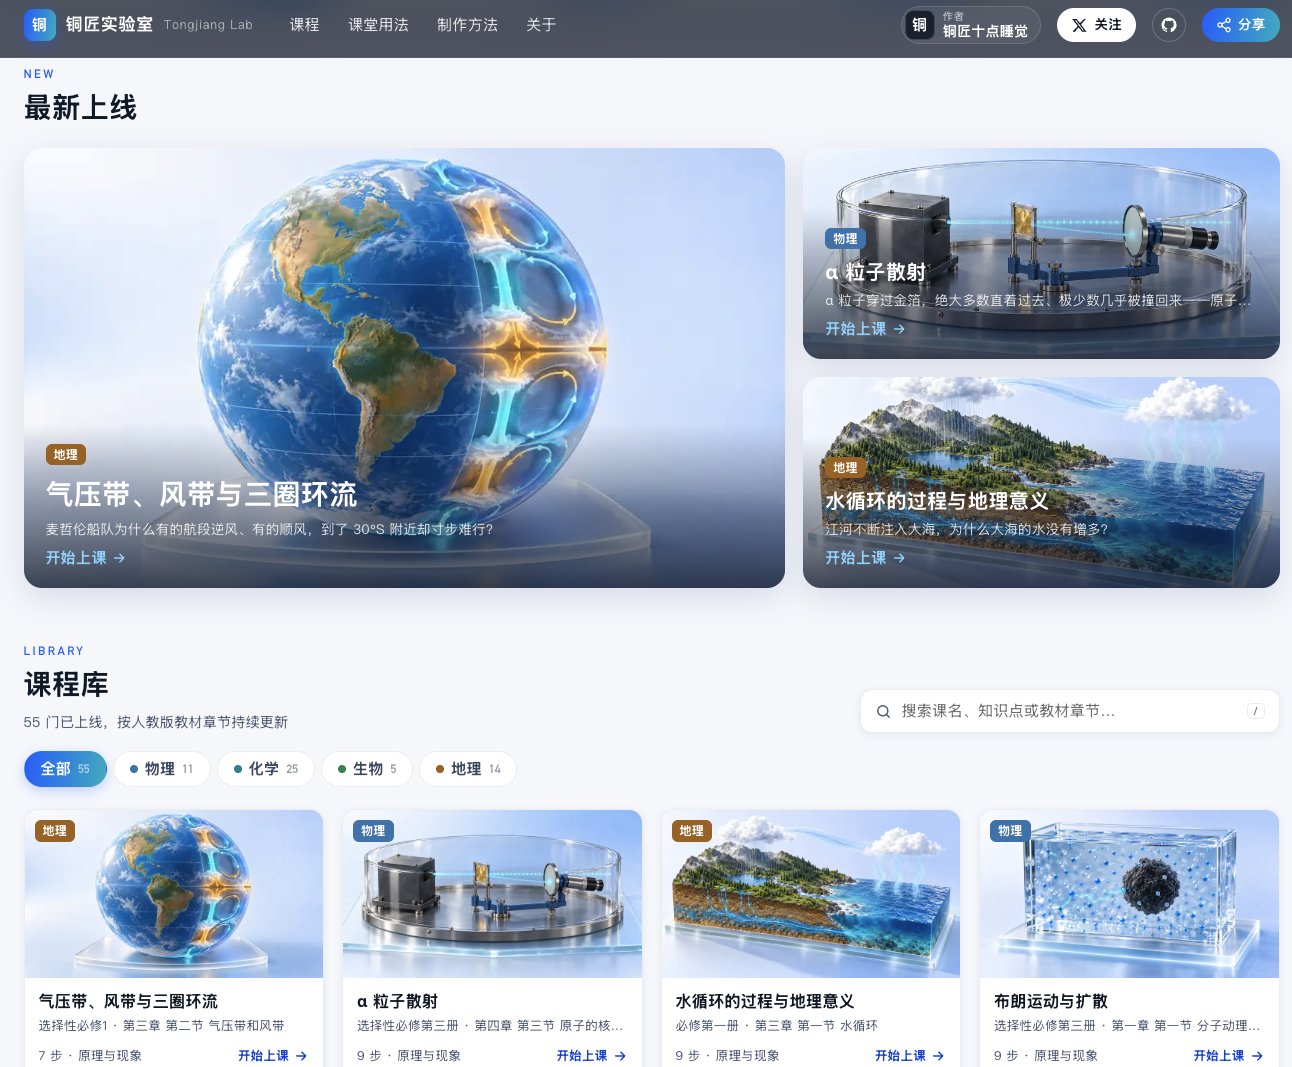The height and width of the screenshot is (1067, 1292).
Task: Click the 铜匠实验室 site title
Action: coord(109,24)
